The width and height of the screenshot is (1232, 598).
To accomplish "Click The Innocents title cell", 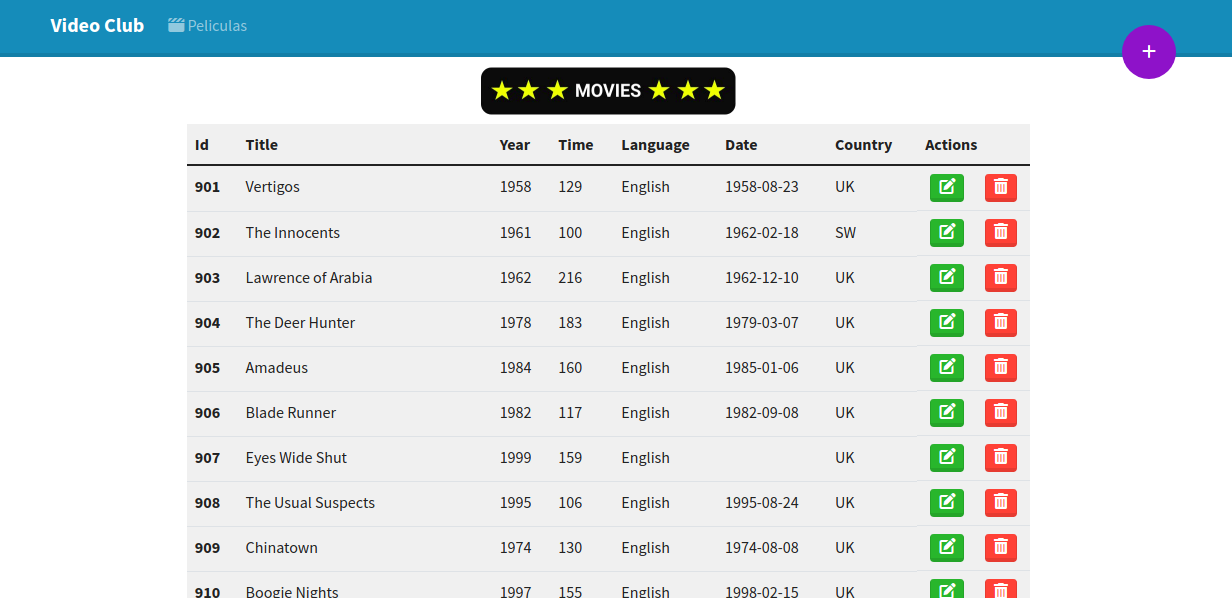I will [293, 233].
